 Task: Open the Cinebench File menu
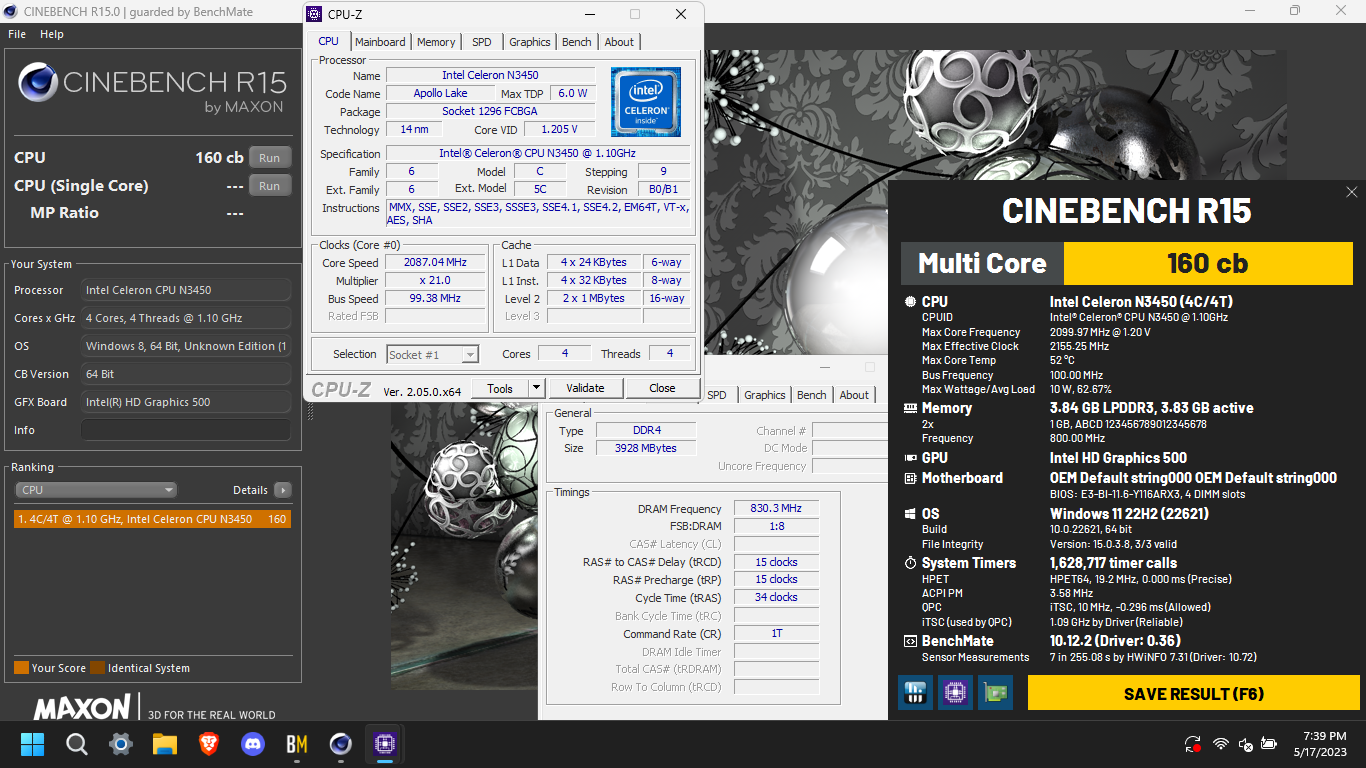pos(17,34)
